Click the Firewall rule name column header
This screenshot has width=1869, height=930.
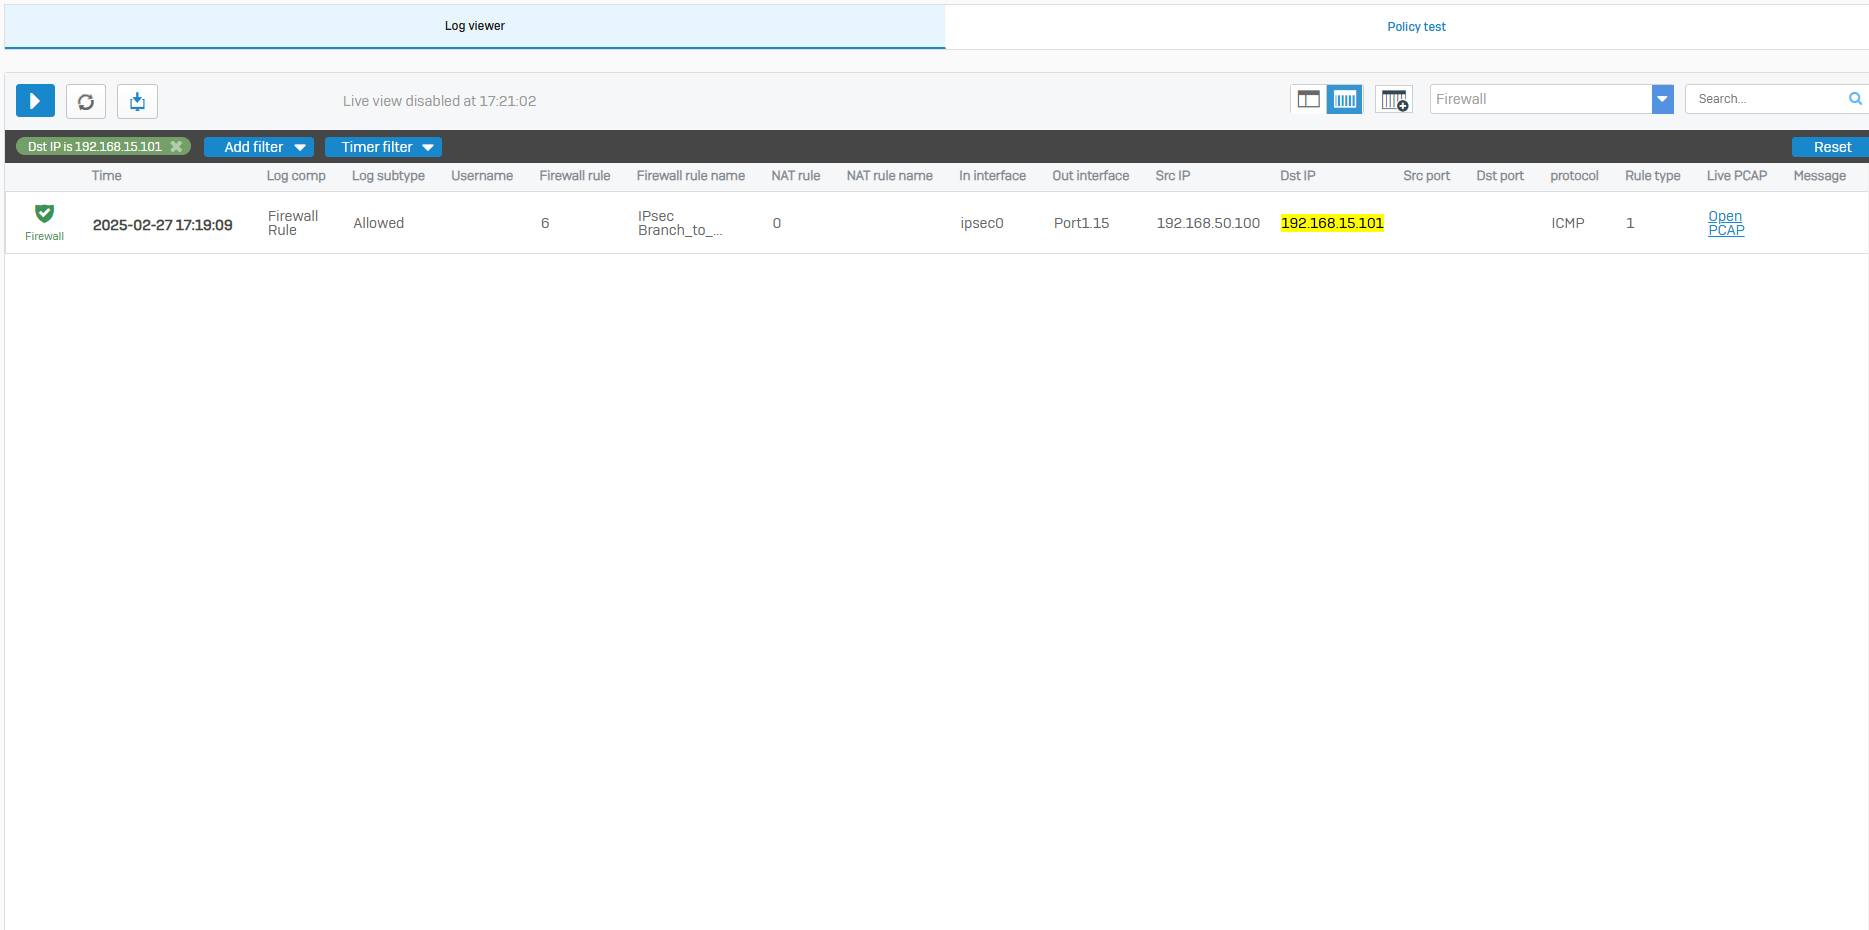[x=691, y=176]
